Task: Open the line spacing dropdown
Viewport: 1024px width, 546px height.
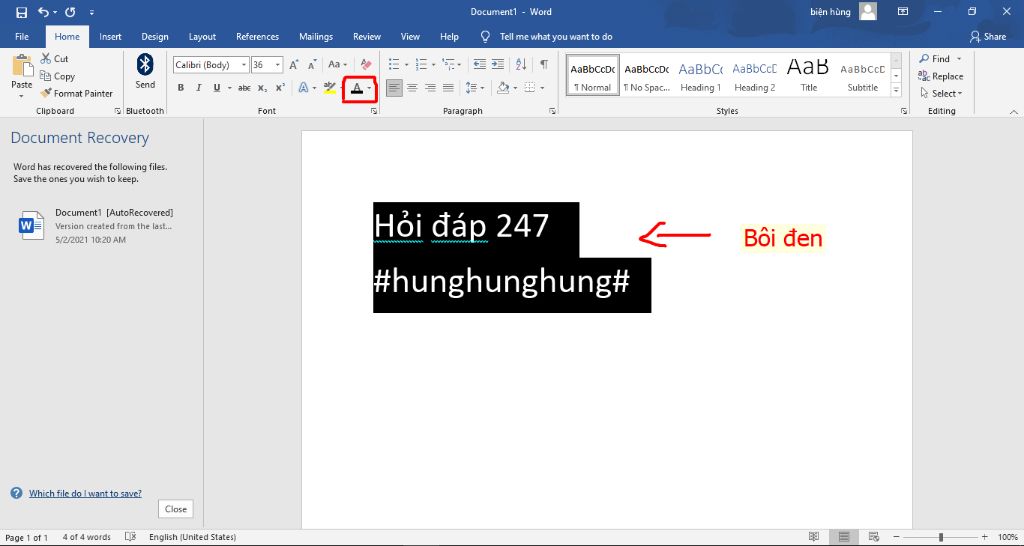Action: [x=475, y=88]
